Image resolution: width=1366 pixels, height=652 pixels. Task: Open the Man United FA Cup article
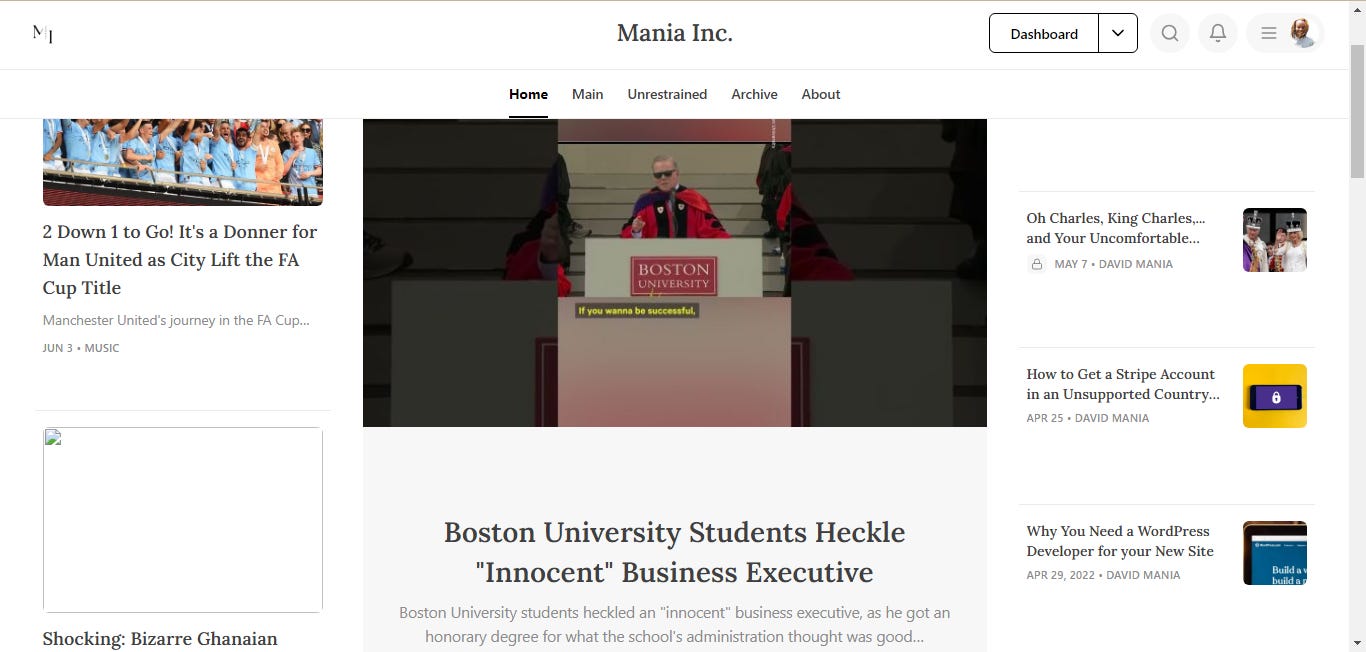coord(180,259)
